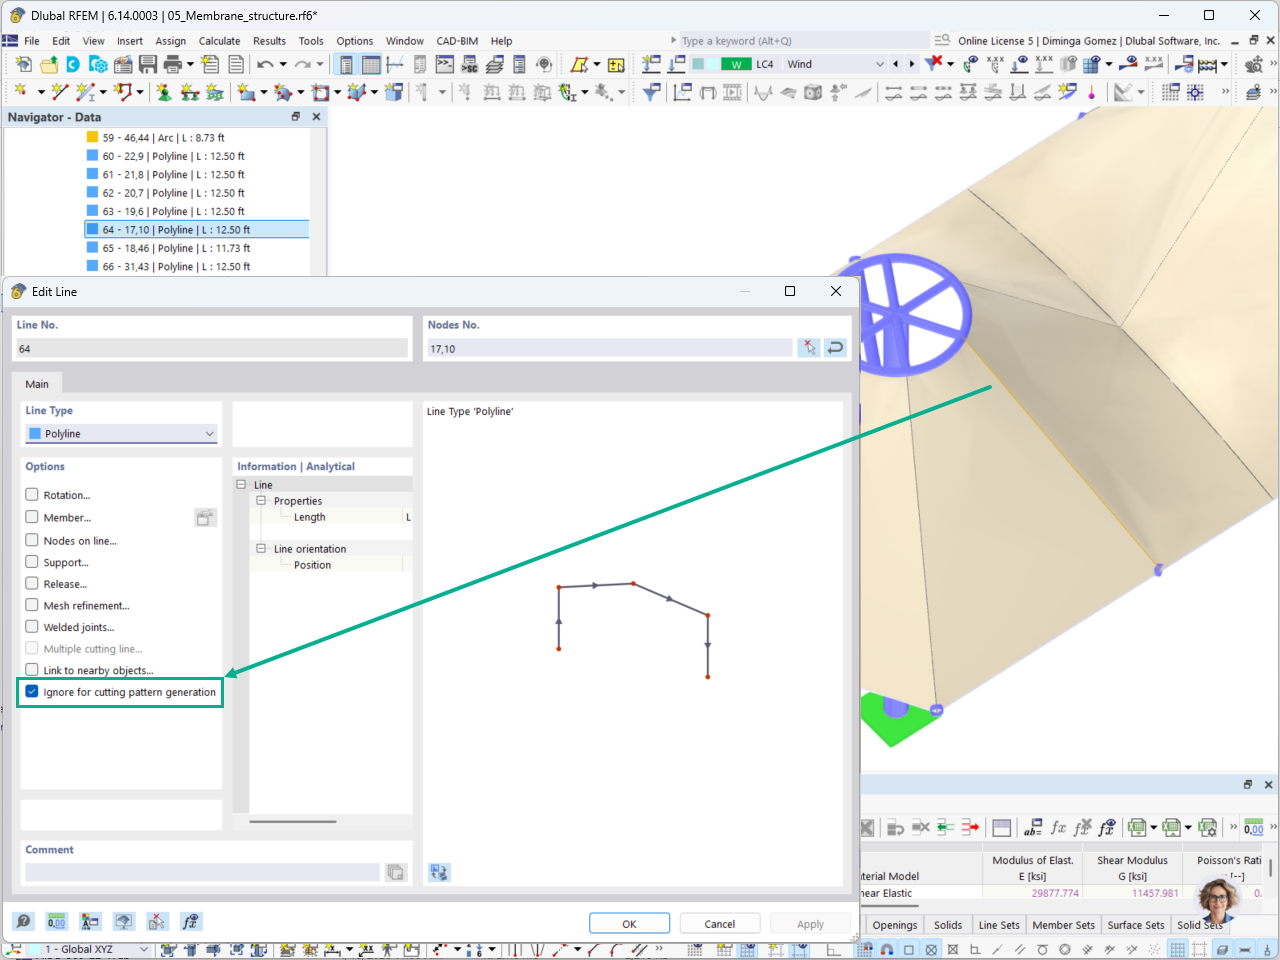Screen dimensions: 1280x960
Task: Click the Nodes No. input field
Action: coord(610,348)
